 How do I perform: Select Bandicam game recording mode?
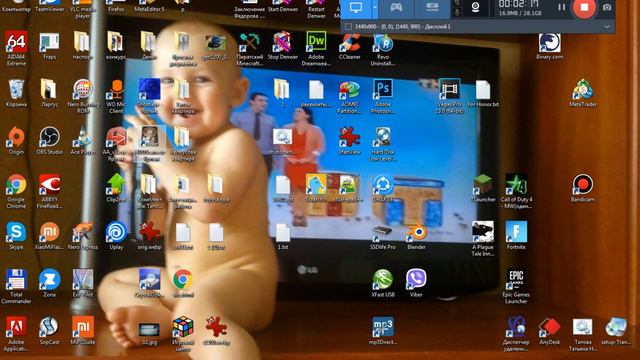pos(396,8)
